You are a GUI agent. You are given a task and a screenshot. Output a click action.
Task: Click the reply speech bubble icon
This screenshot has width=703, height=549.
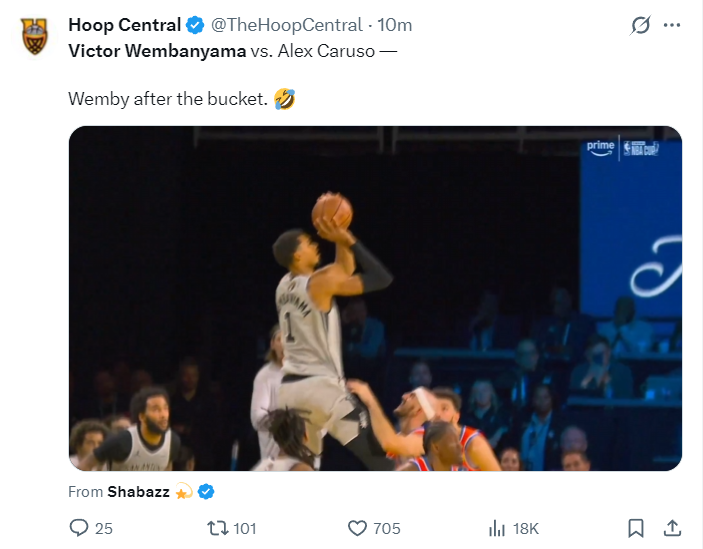click(x=79, y=527)
